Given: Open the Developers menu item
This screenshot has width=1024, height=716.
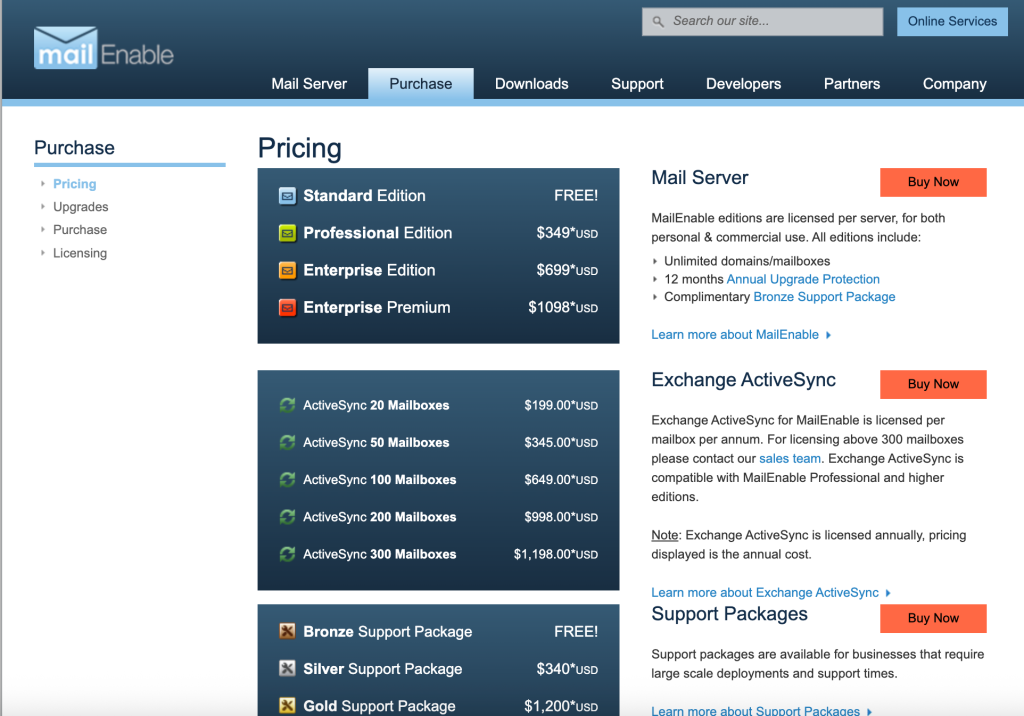Looking at the screenshot, I should tap(743, 84).
